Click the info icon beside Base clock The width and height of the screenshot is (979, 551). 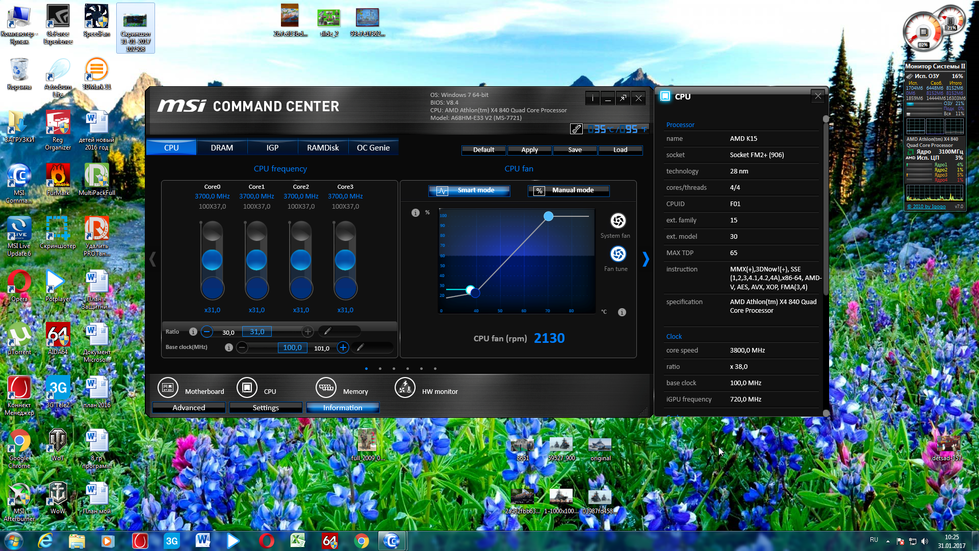(229, 347)
